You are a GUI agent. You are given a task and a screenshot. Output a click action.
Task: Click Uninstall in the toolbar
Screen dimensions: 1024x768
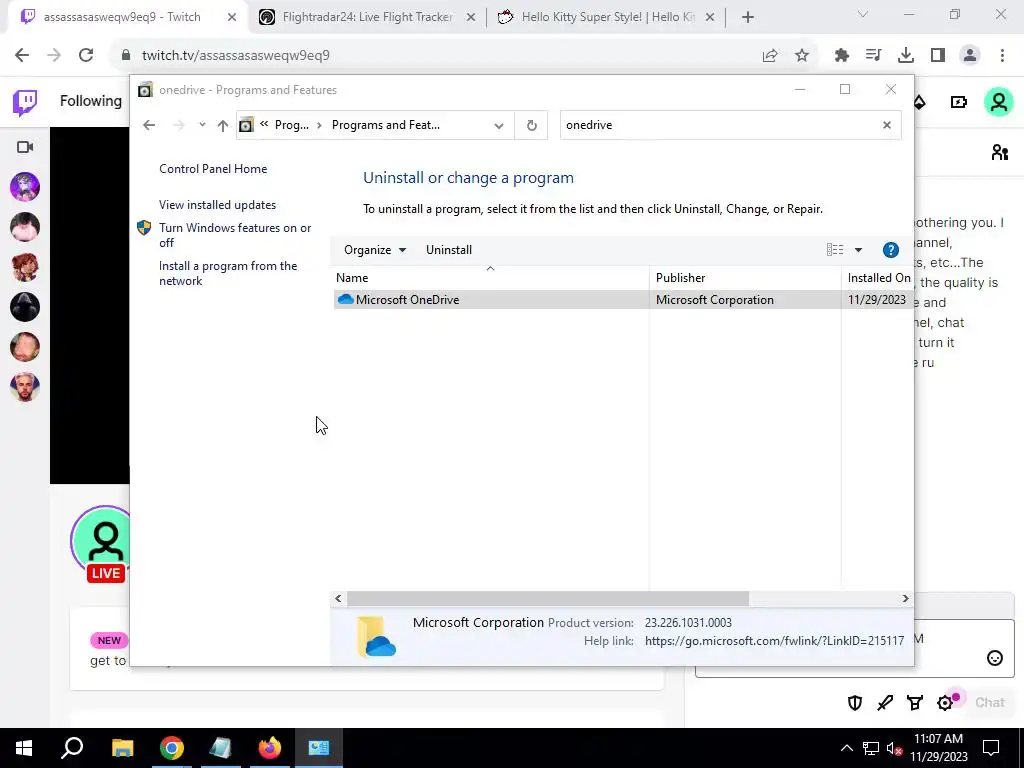click(449, 250)
